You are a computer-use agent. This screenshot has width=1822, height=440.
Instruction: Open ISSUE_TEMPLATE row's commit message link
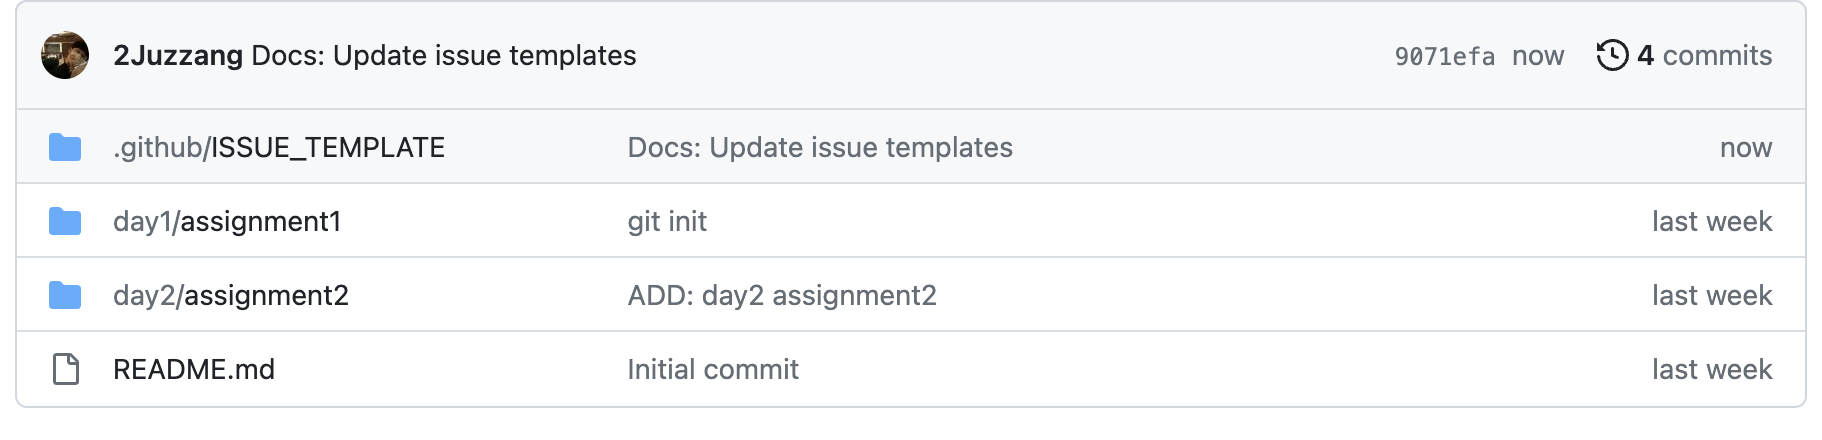(819, 148)
